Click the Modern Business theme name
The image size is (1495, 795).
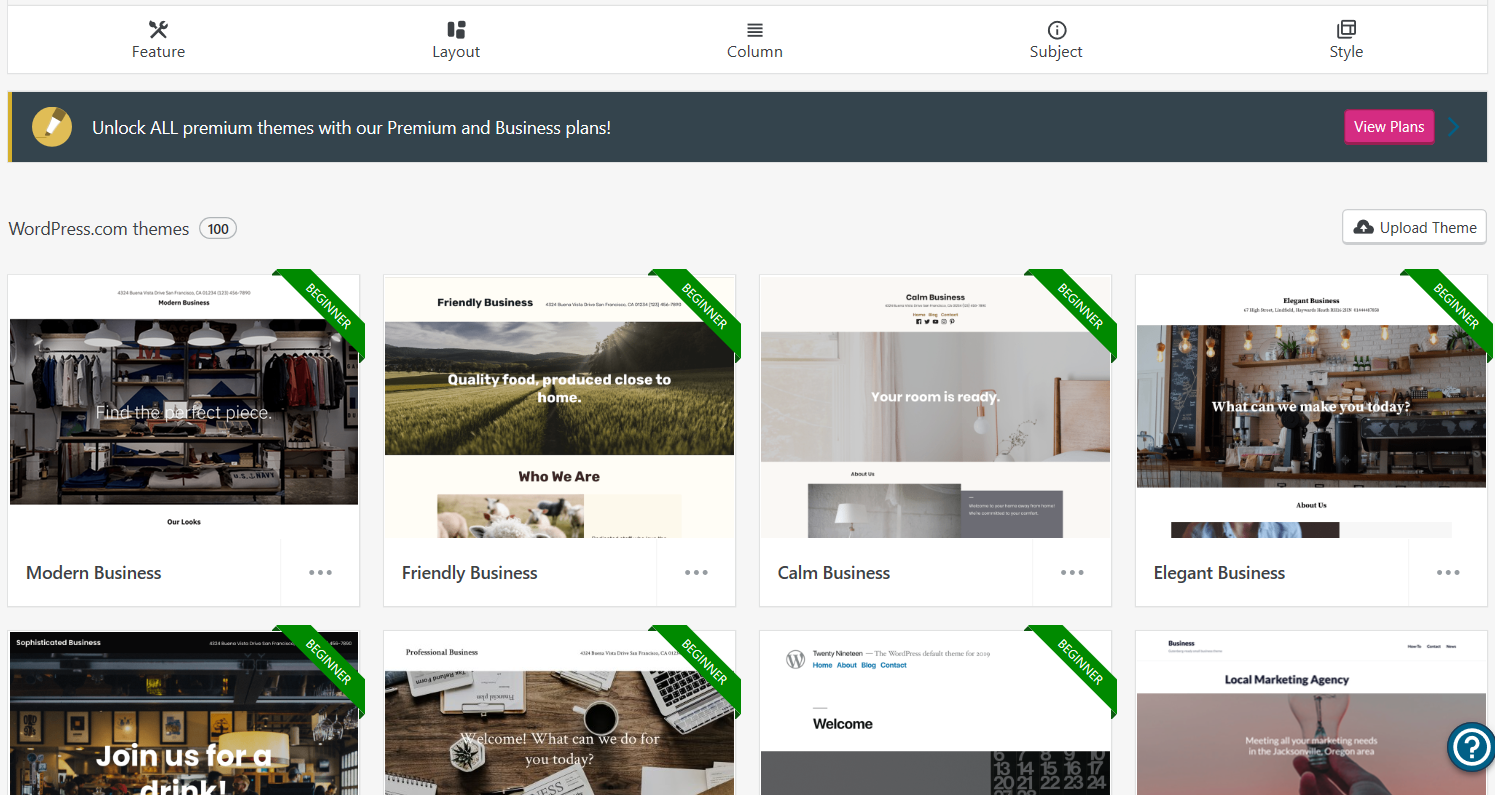93,573
